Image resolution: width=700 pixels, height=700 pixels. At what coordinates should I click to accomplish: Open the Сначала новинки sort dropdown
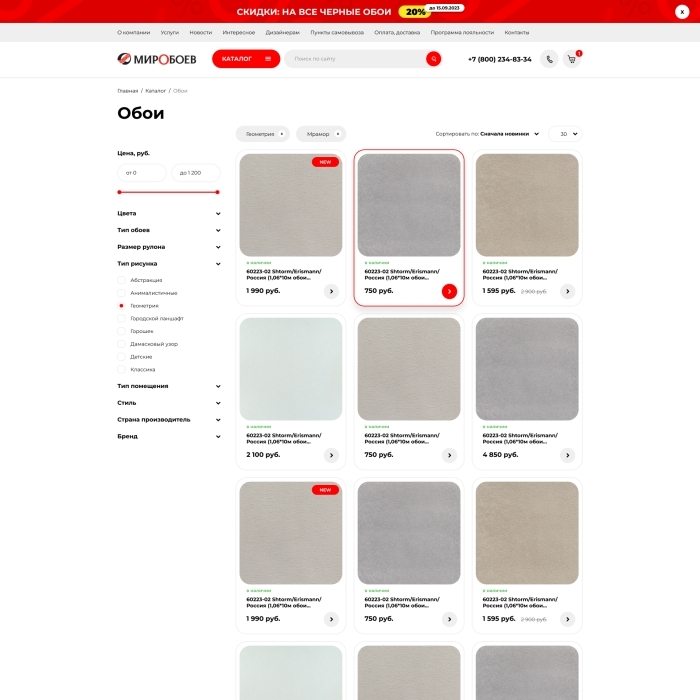tap(509, 134)
